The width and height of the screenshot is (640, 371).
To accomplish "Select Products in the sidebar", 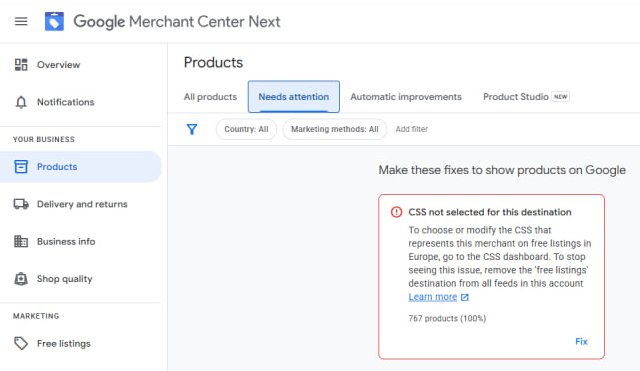I will pyautogui.click(x=81, y=167).
